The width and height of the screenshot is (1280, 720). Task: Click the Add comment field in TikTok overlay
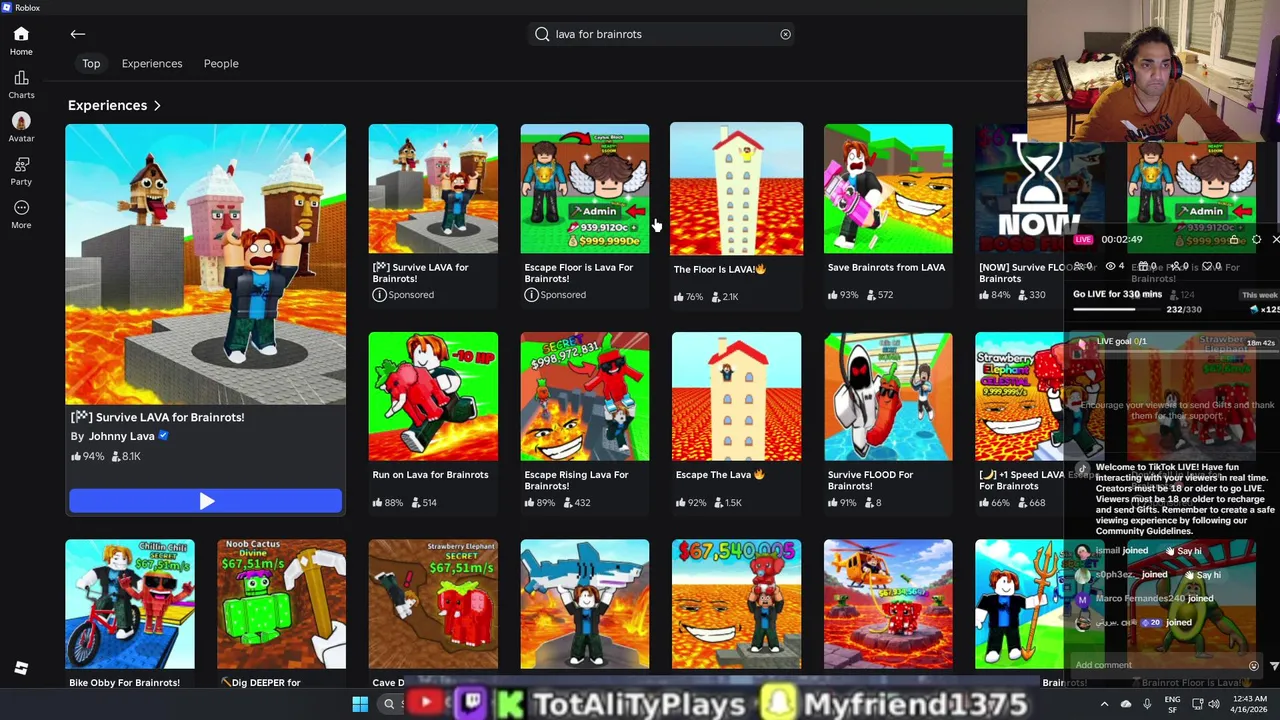[1160, 665]
